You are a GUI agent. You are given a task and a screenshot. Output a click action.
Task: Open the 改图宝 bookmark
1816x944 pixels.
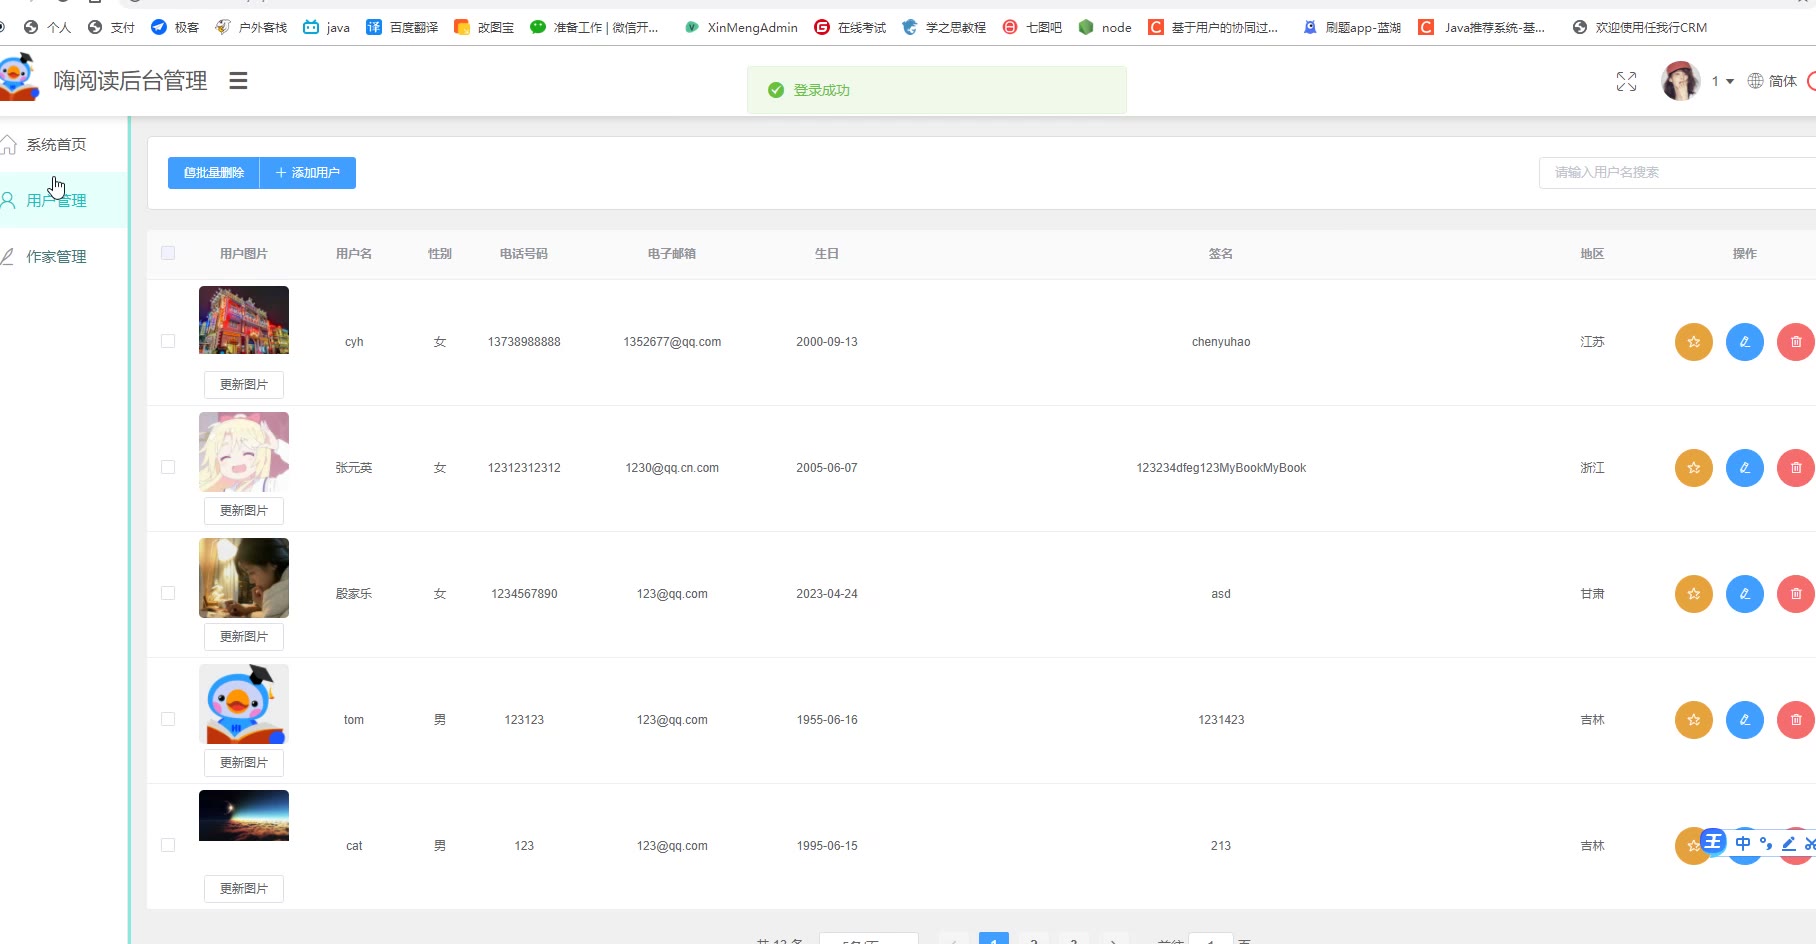coord(484,27)
